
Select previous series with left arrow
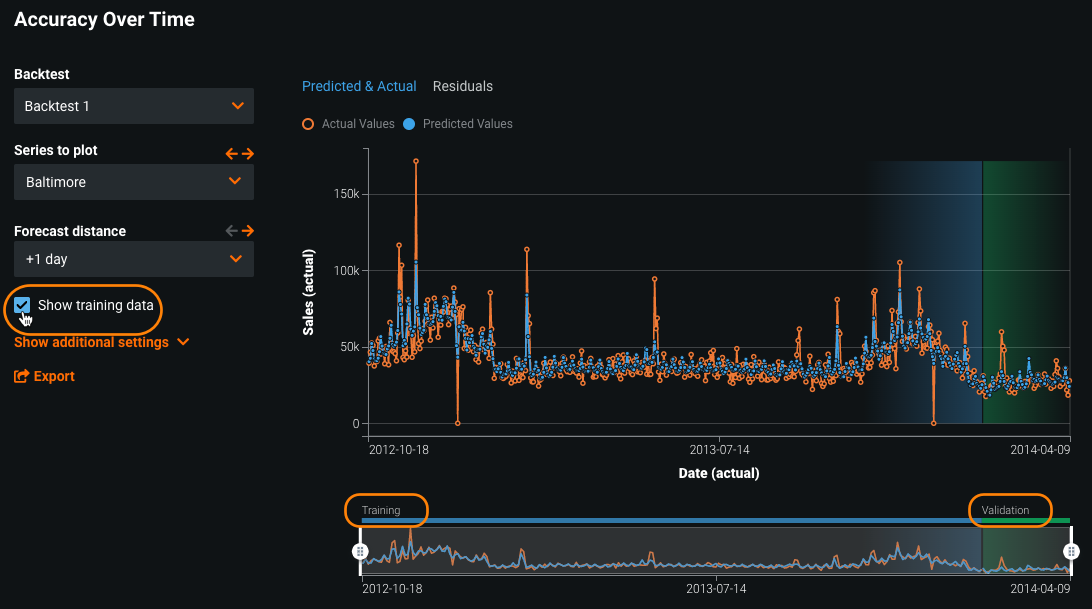[232, 154]
